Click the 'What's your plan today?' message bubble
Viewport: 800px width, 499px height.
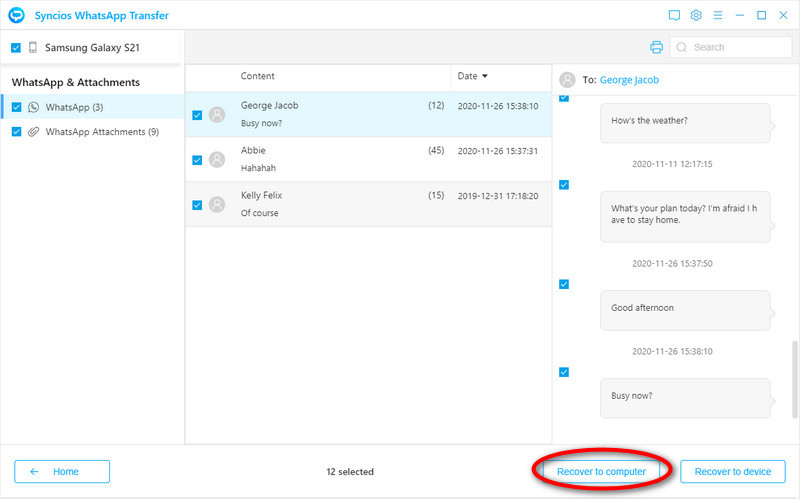pos(685,216)
